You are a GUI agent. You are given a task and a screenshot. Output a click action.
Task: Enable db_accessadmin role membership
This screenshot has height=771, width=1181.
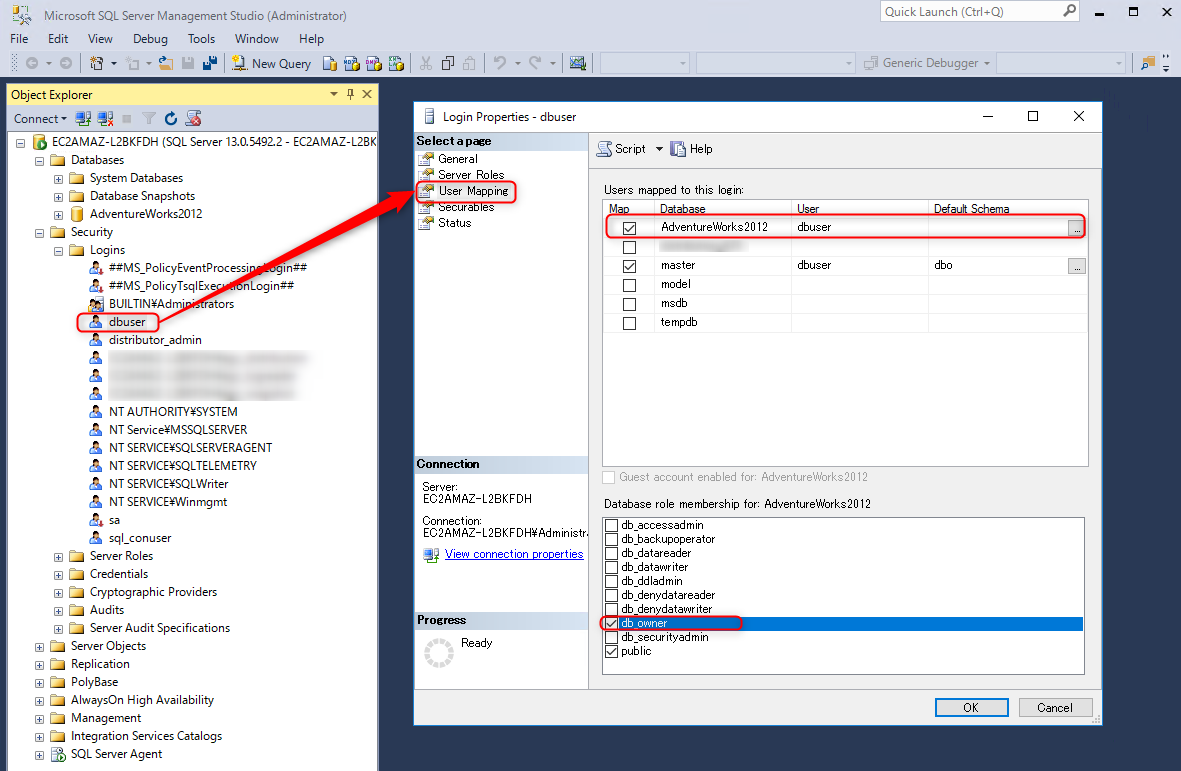point(612,525)
